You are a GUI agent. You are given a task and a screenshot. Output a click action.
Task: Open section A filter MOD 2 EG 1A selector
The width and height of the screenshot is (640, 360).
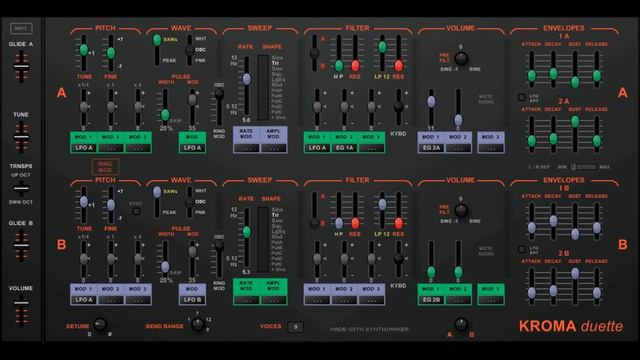pyautogui.click(x=344, y=148)
